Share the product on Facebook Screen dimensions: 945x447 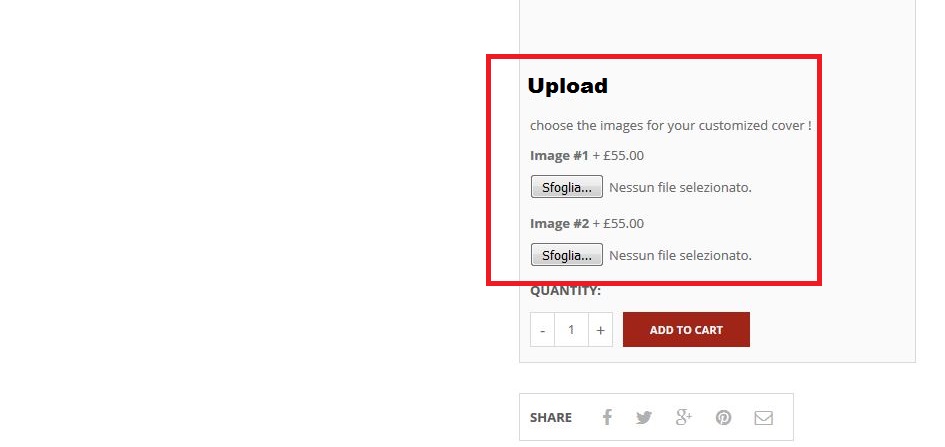607,417
